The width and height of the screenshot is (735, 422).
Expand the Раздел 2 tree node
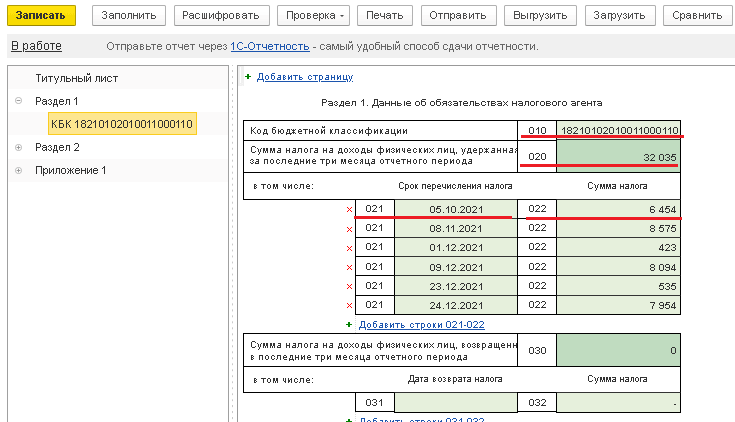click(x=19, y=147)
